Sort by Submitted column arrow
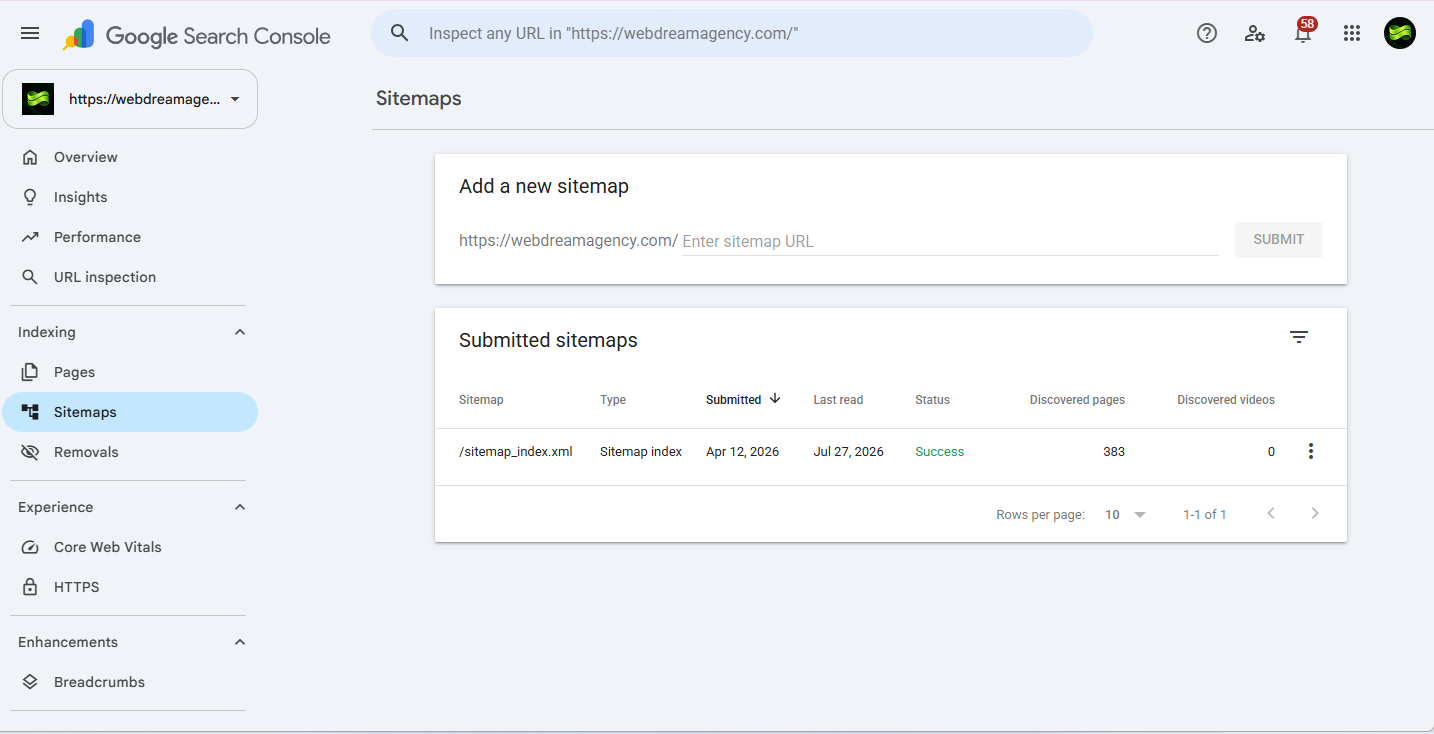1434x734 pixels. [x=775, y=398]
